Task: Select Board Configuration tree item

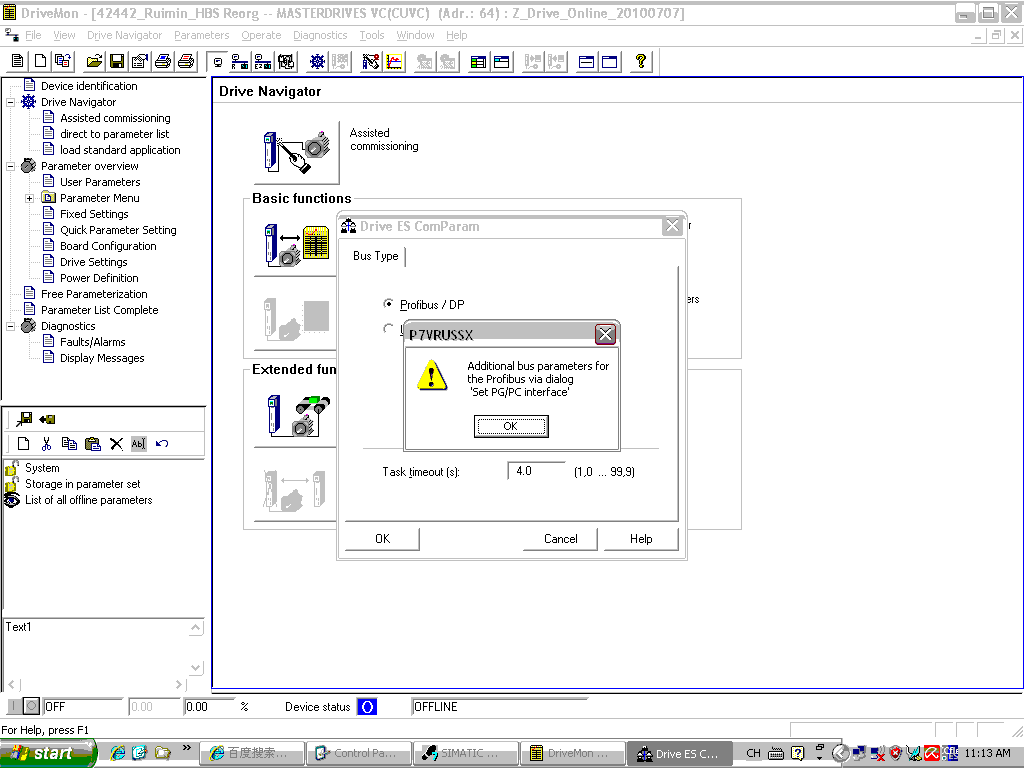Action: pyautogui.click(x=108, y=246)
